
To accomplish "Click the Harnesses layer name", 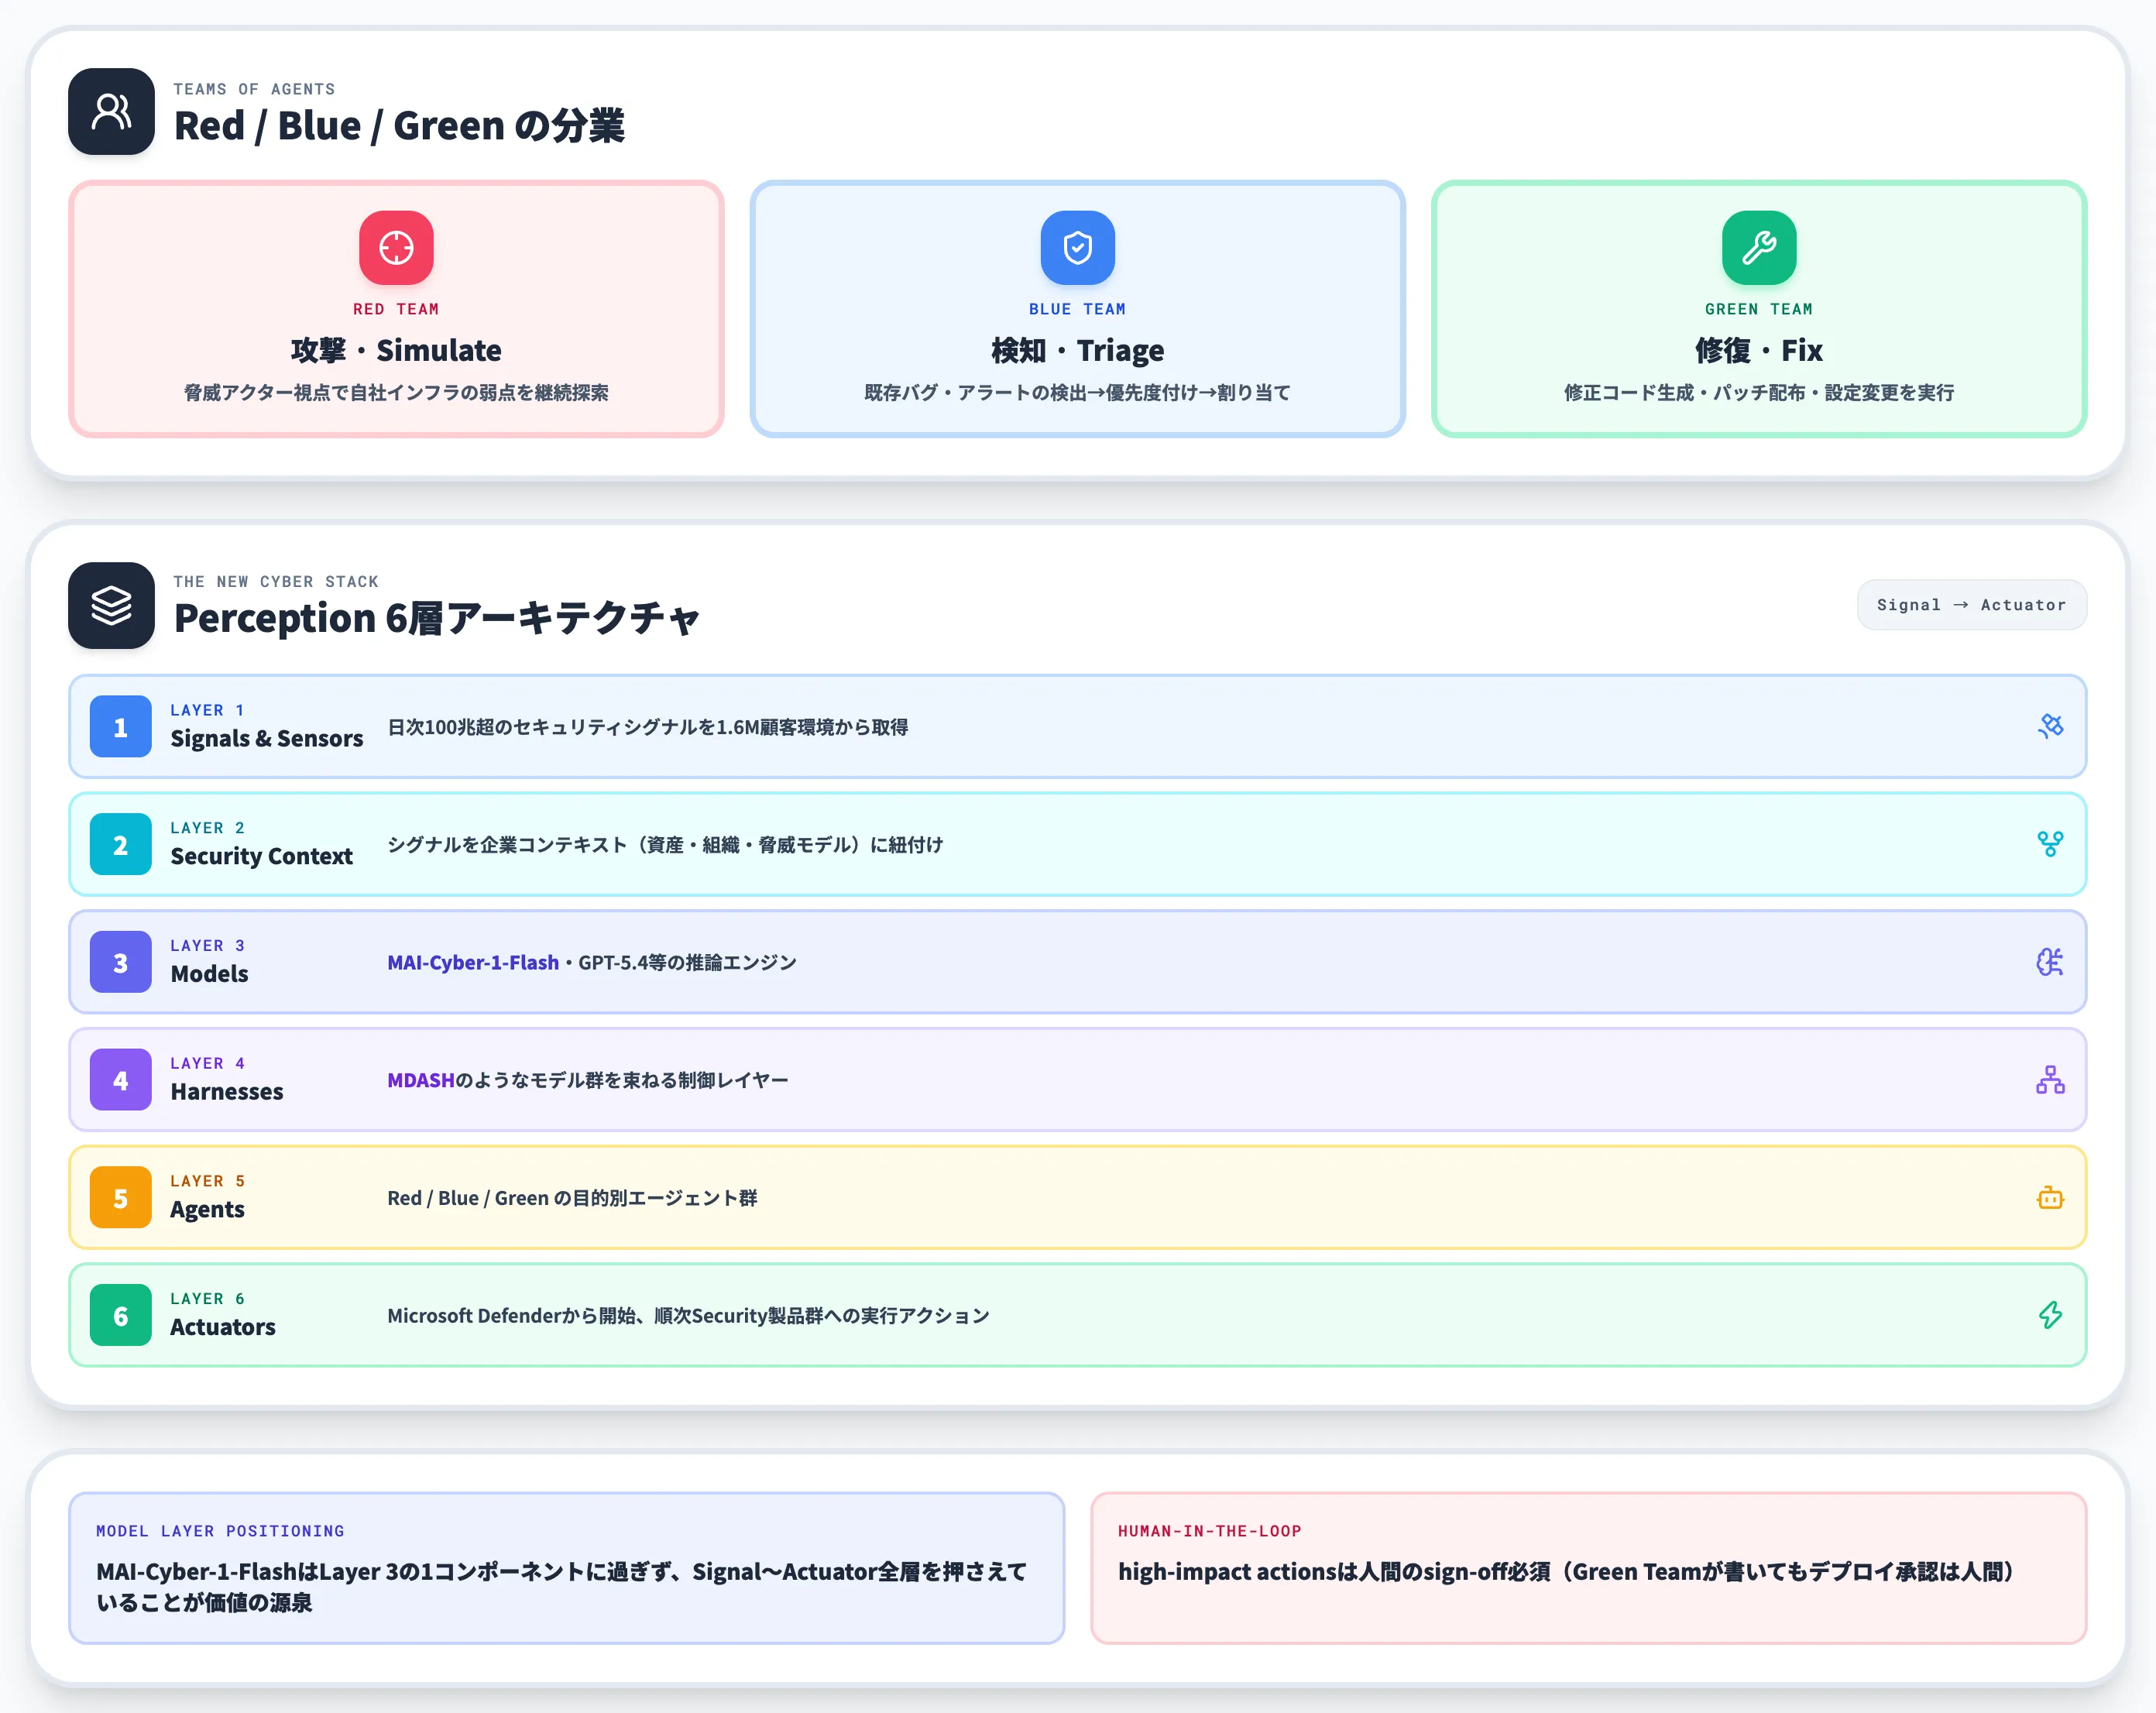I will [x=226, y=1091].
